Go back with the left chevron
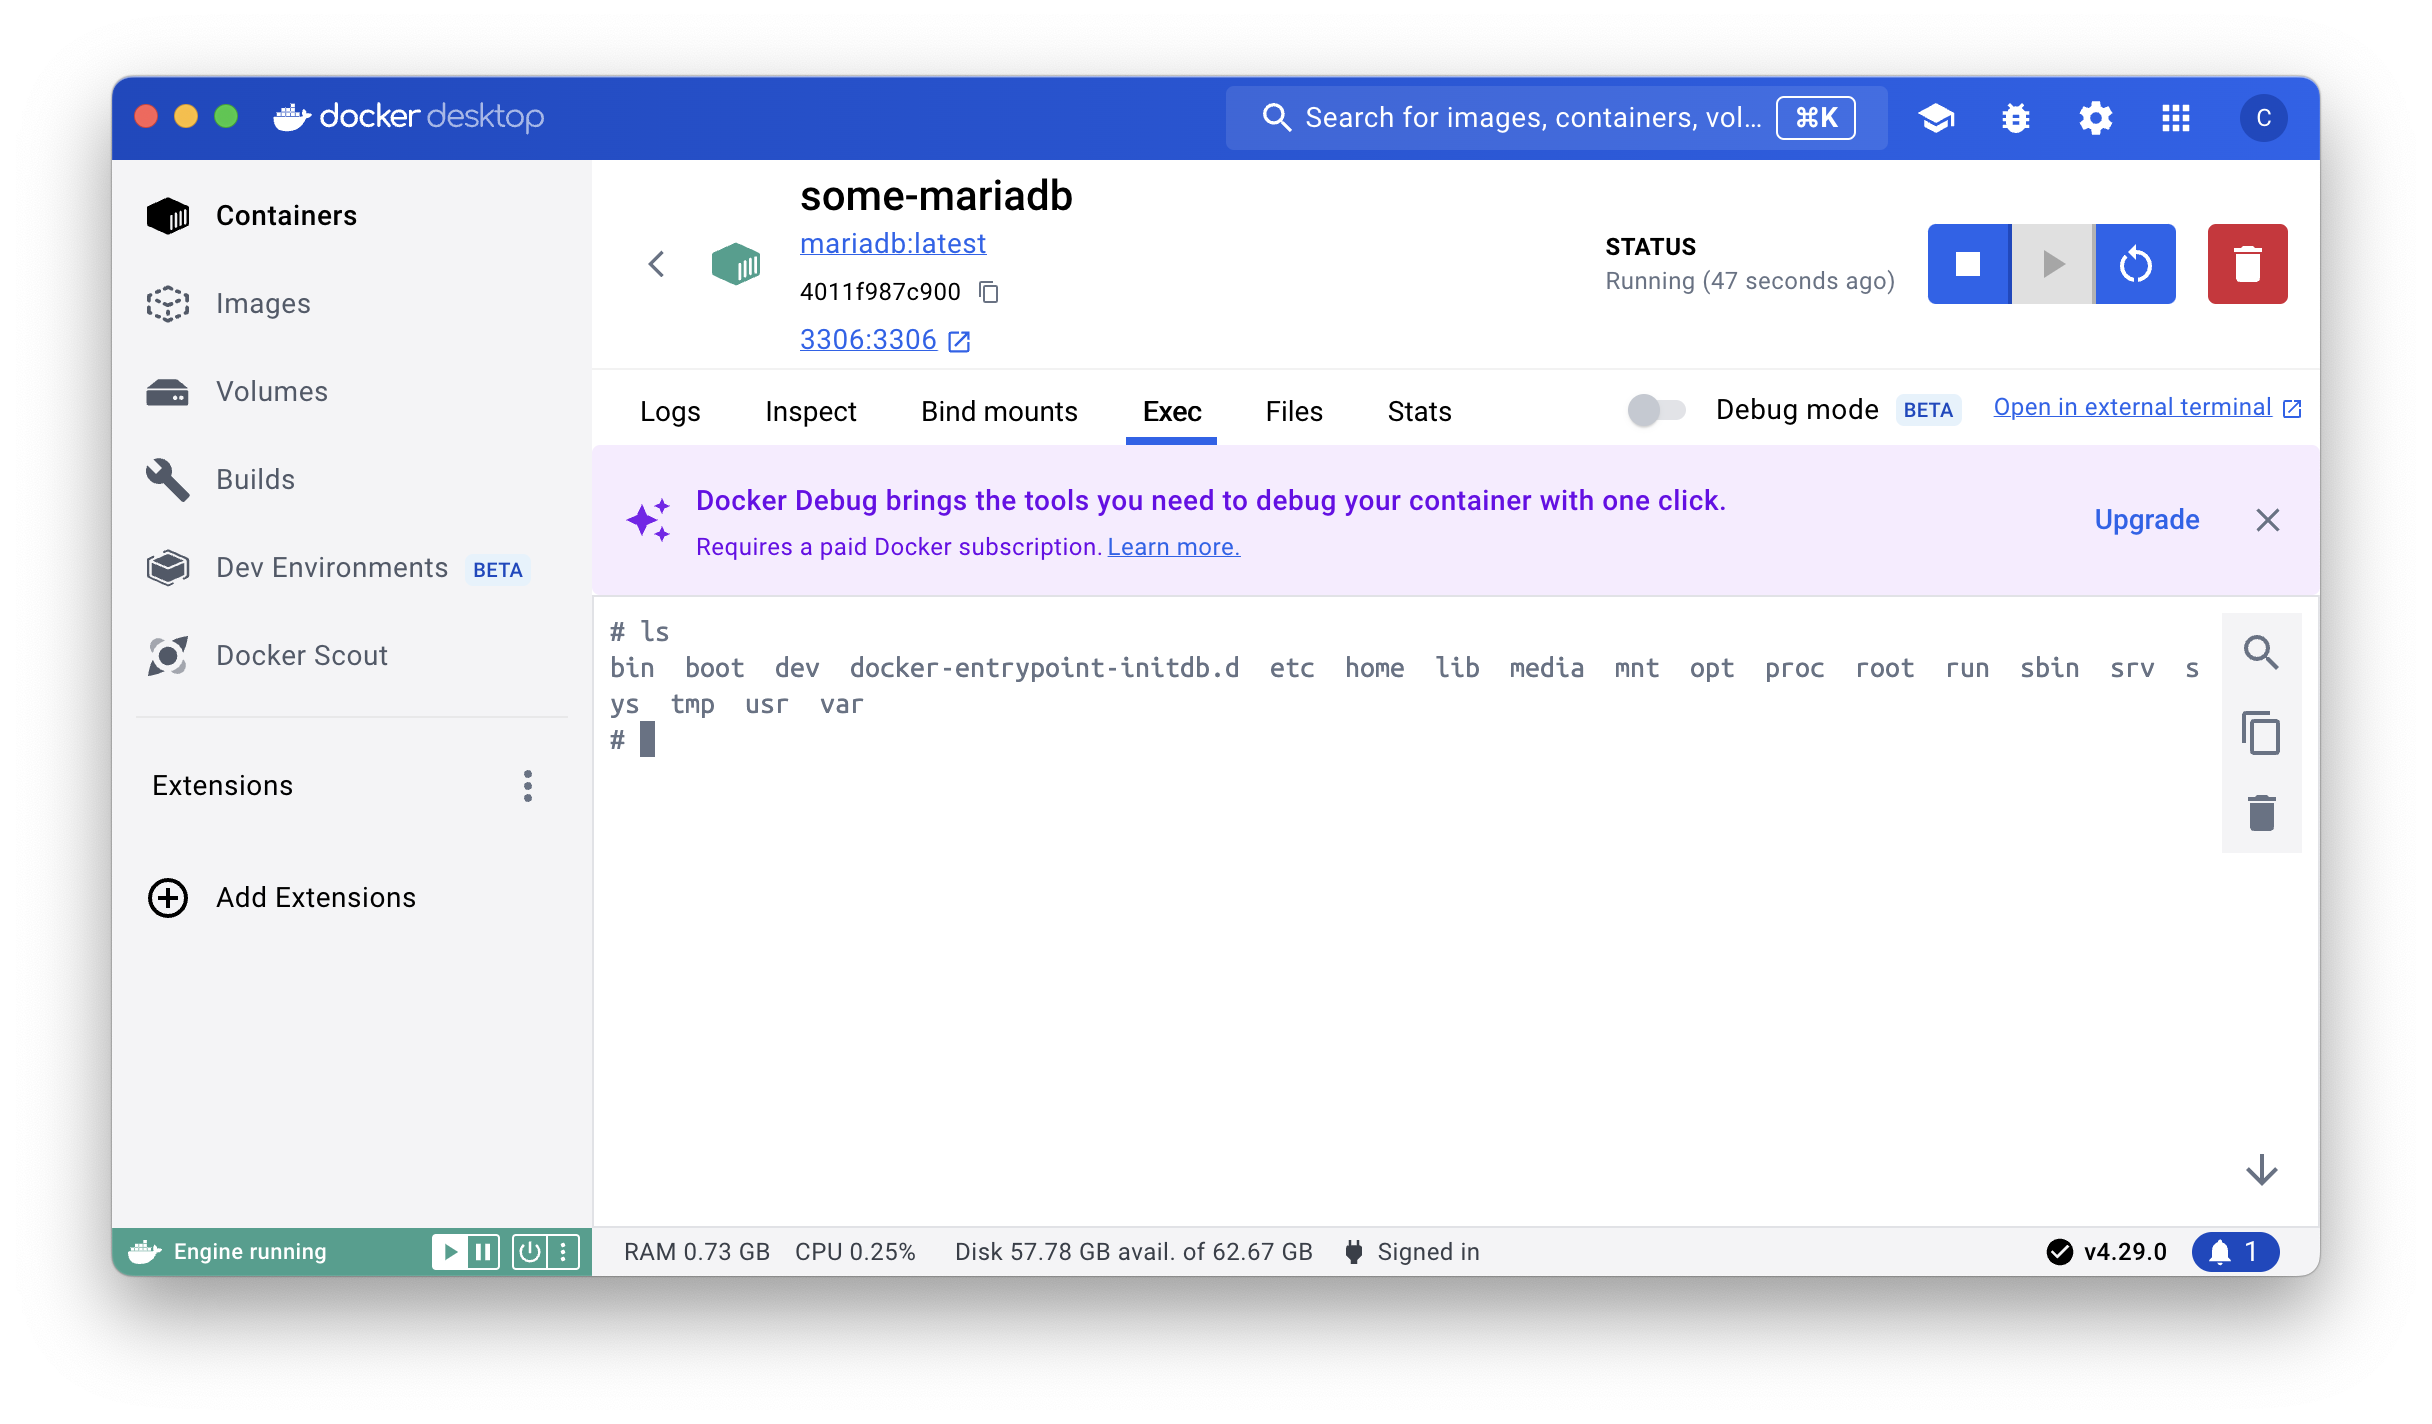The image size is (2432, 1424). tap(656, 264)
